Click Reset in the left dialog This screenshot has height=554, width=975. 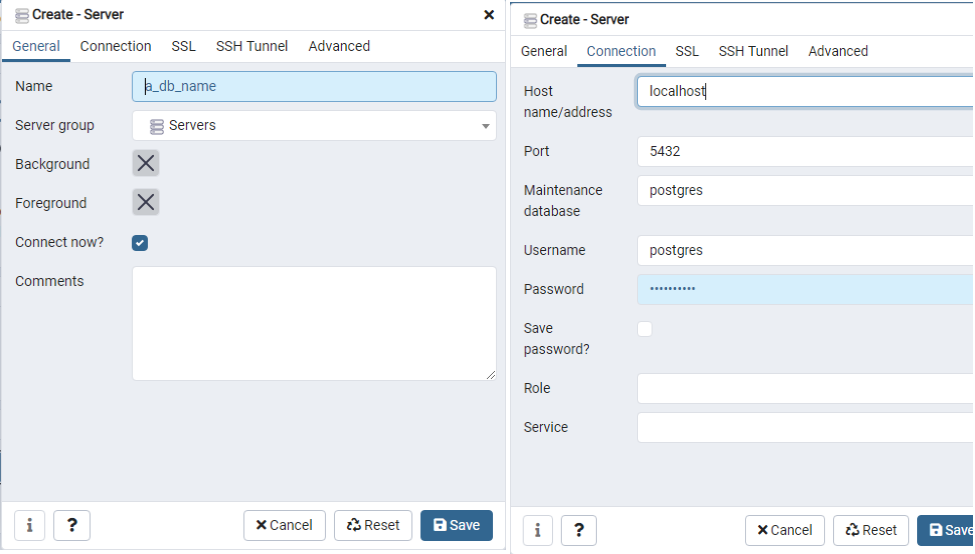pos(373,525)
